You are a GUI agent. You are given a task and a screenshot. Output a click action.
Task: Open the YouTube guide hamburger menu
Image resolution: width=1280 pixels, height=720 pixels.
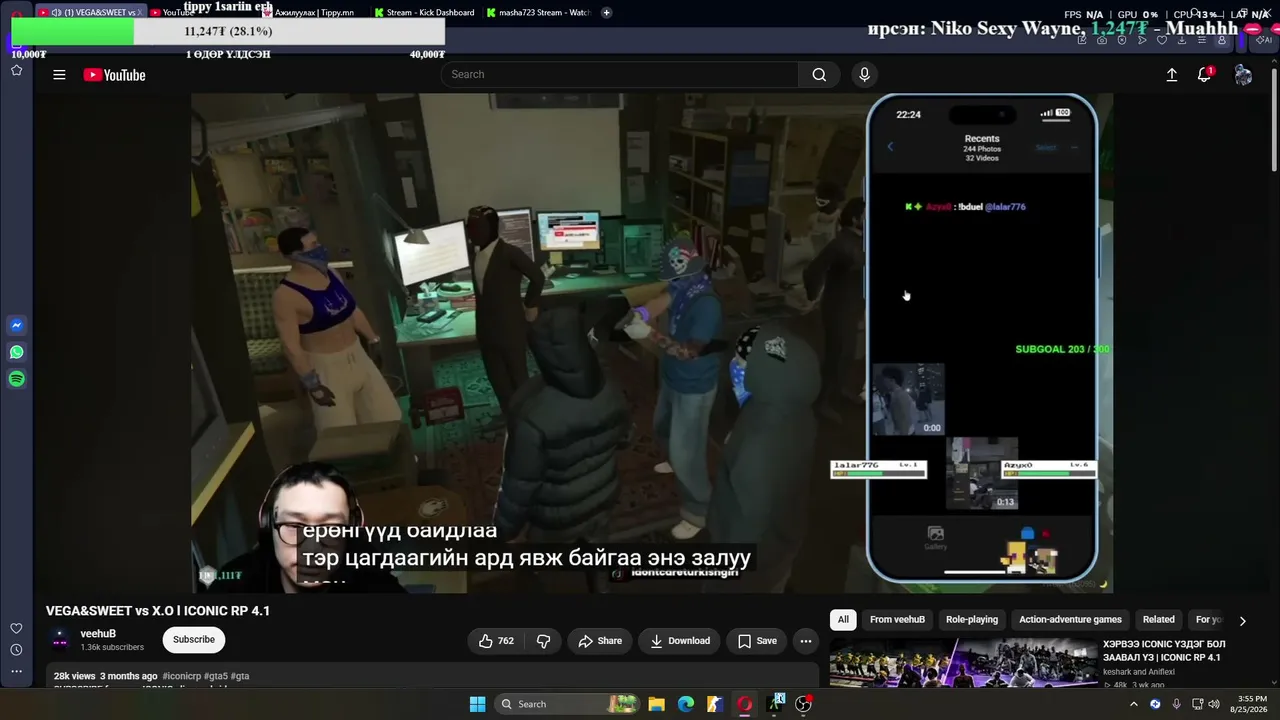59,75
